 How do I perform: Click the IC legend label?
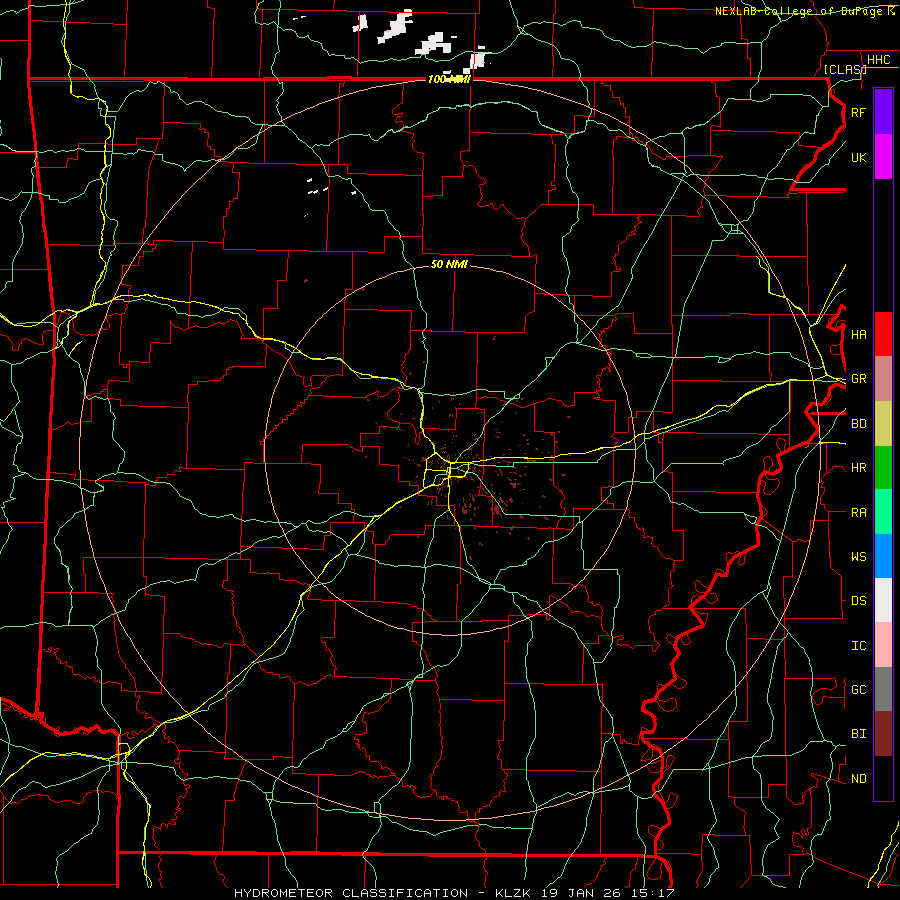858,646
